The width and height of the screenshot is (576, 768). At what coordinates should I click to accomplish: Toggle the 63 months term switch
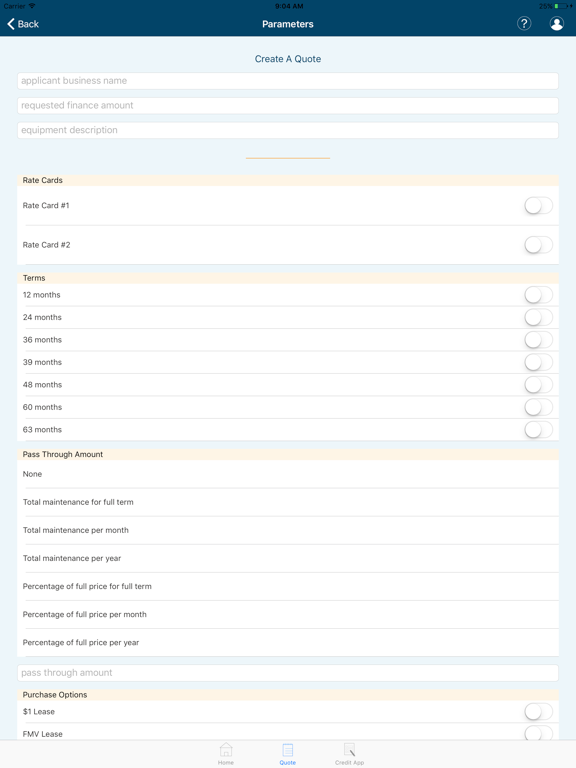click(x=538, y=430)
